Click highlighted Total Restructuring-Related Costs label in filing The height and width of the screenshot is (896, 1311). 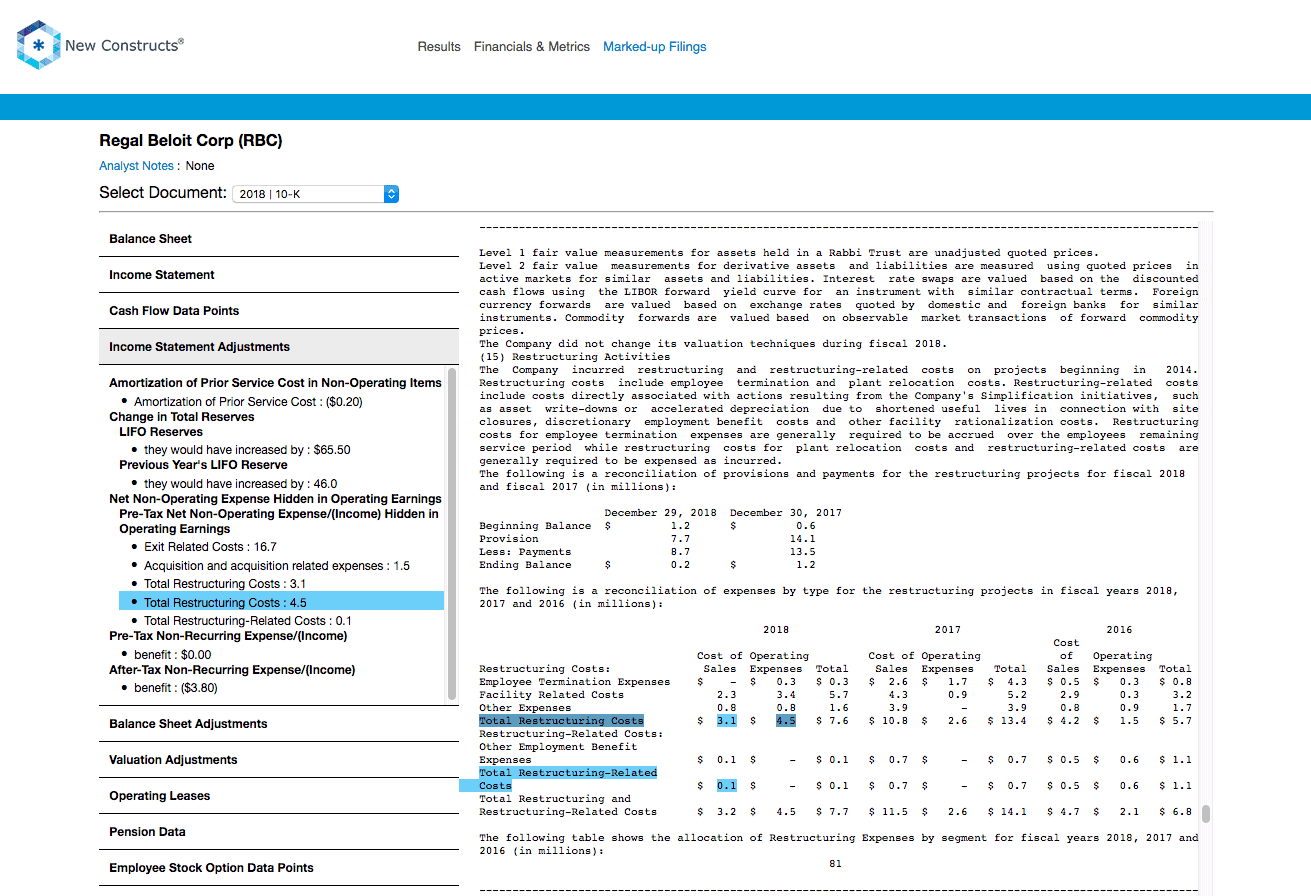(568, 773)
